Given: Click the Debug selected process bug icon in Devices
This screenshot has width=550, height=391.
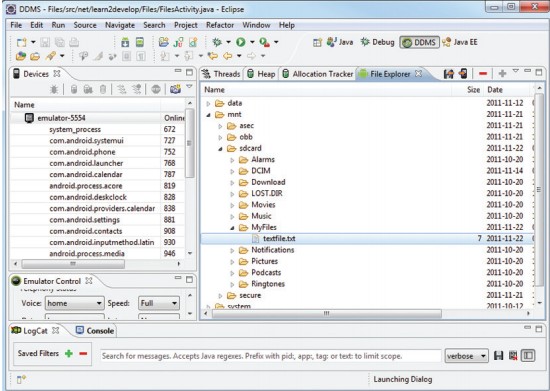Looking at the screenshot, I should [54, 89].
